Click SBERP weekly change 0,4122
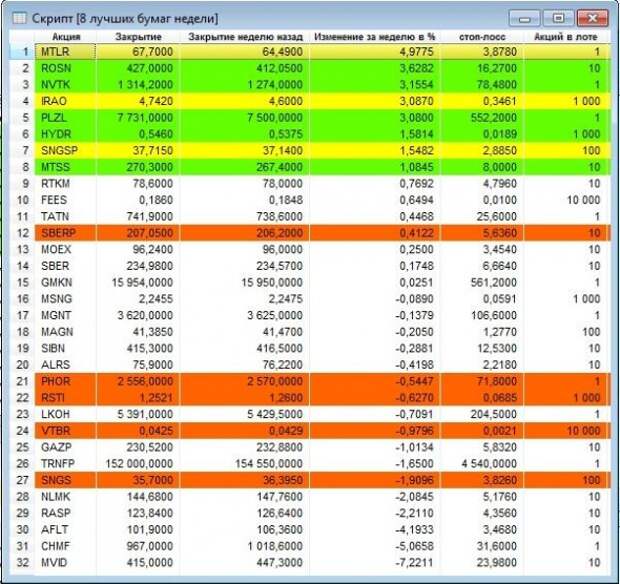The image size is (620, 584). tap(374, 233)
